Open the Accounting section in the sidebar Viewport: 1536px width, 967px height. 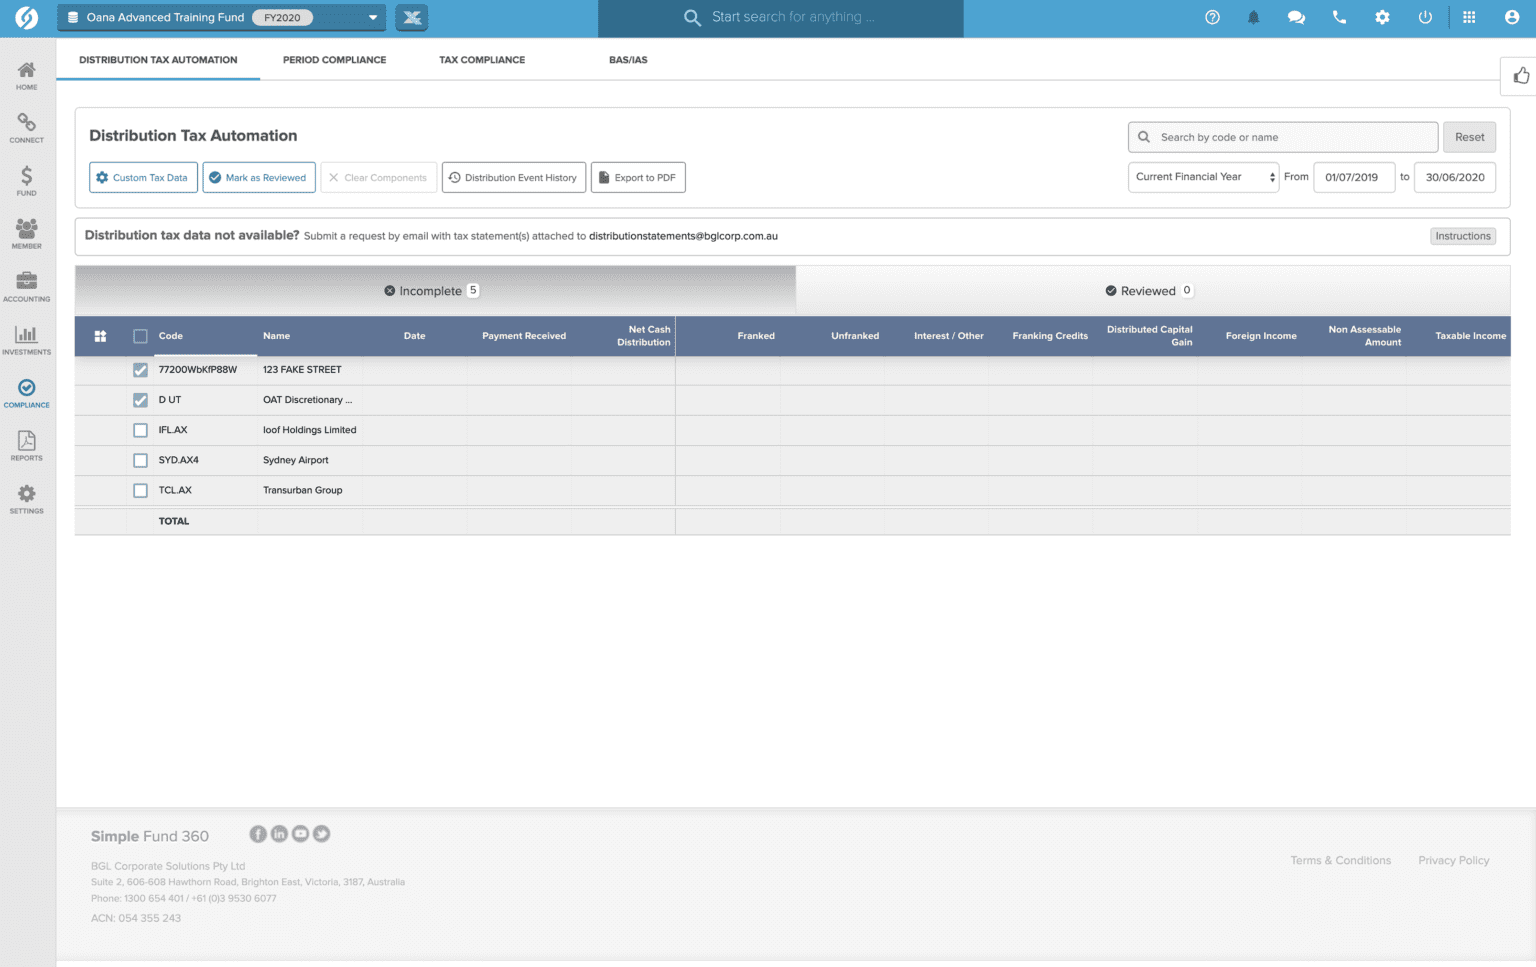coord(26,287)
